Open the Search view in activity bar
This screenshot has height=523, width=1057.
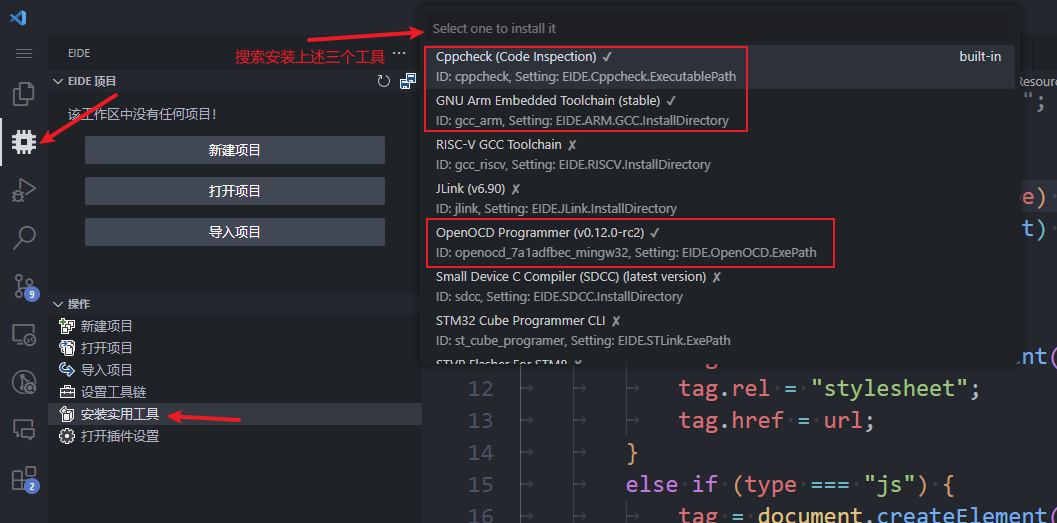(x=24, y=238)
